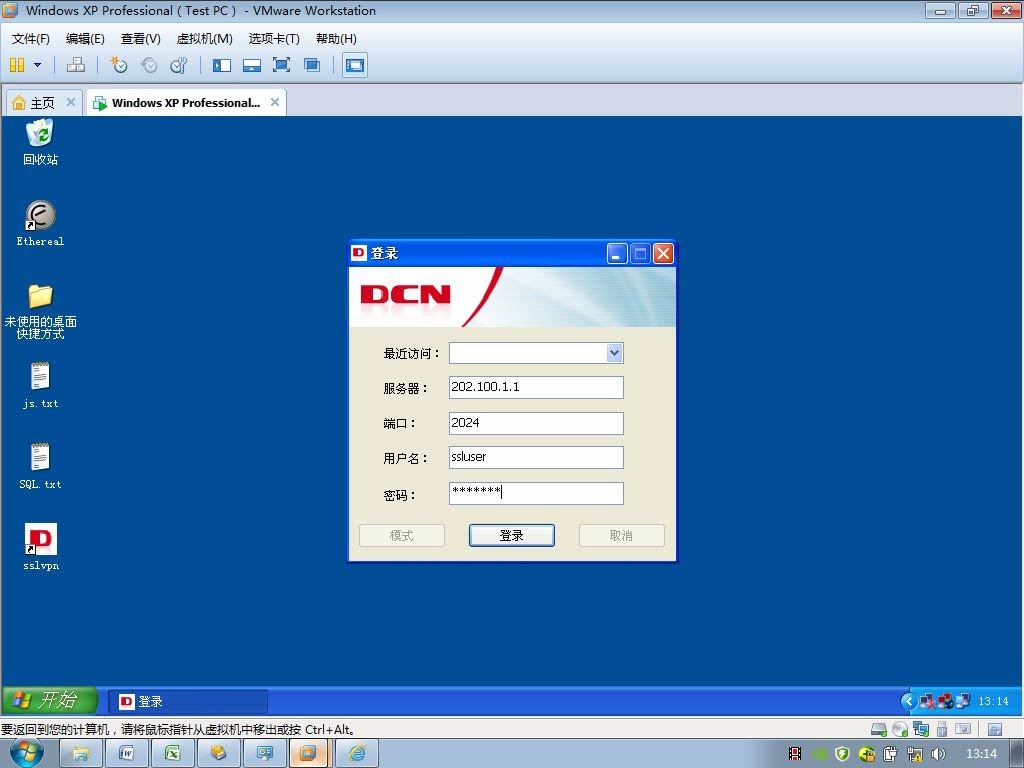Toggle the library sidebar view icon

(x=222, y=65)
